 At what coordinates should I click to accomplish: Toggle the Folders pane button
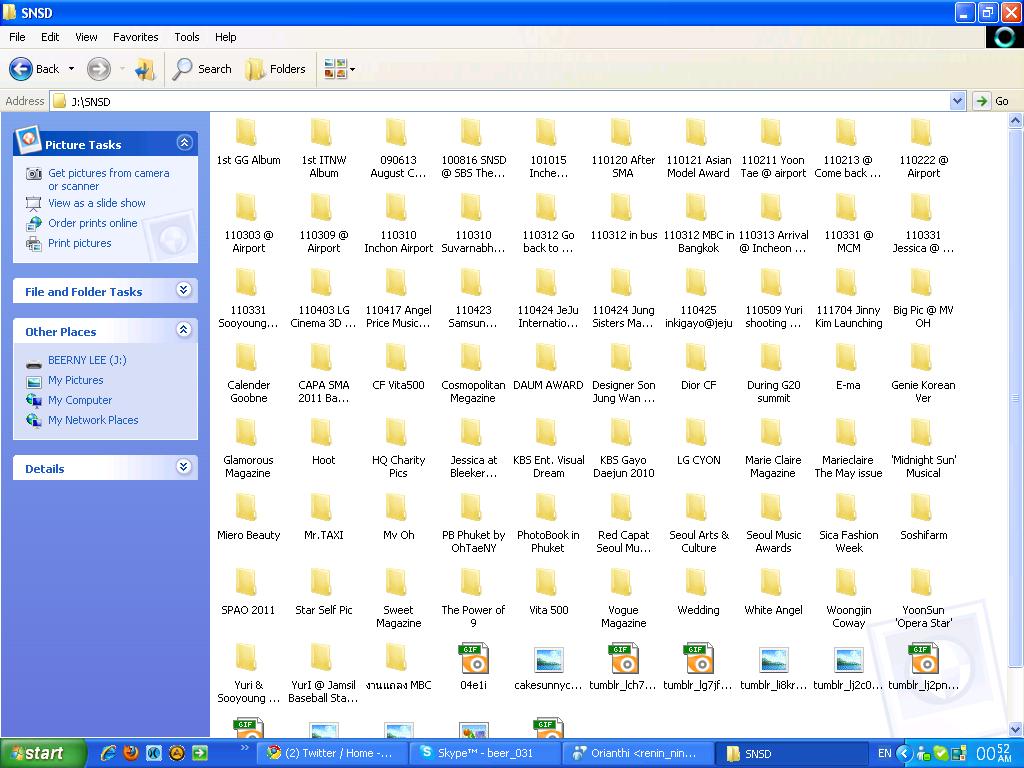coord(276,69)
